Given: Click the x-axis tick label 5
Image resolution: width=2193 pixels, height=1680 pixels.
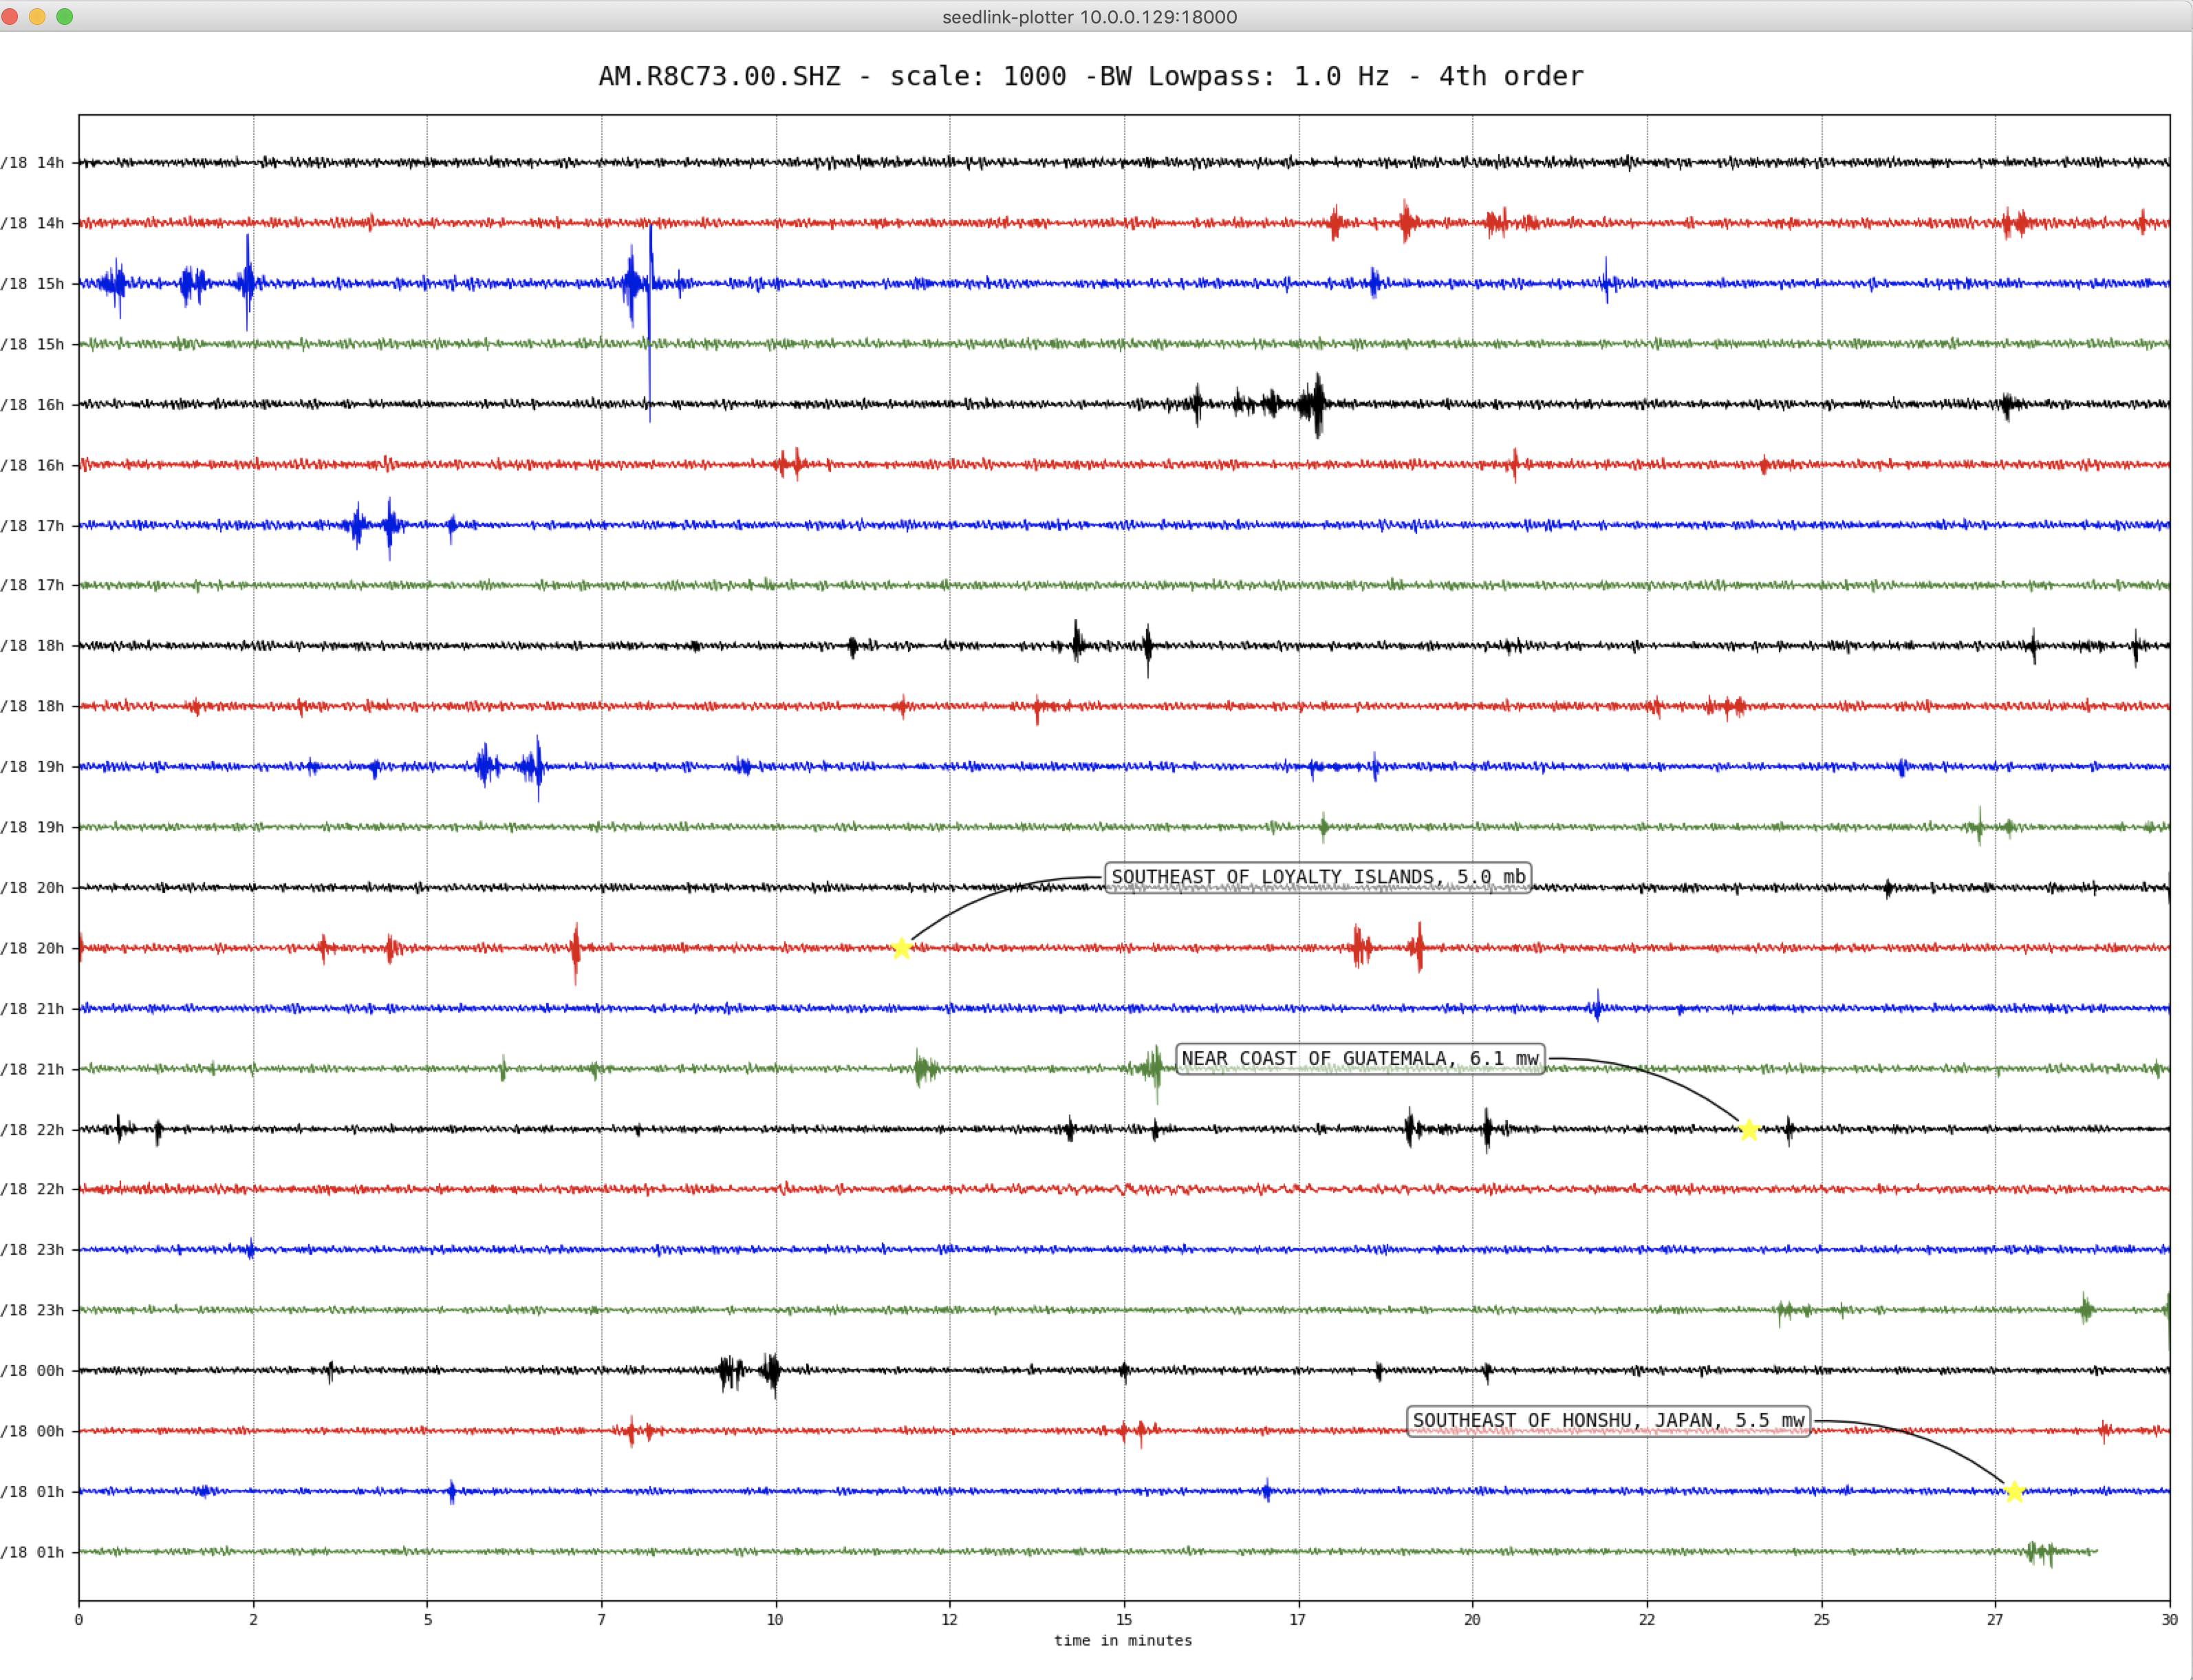Looking at the screenshot, I should pos(427,1619).
